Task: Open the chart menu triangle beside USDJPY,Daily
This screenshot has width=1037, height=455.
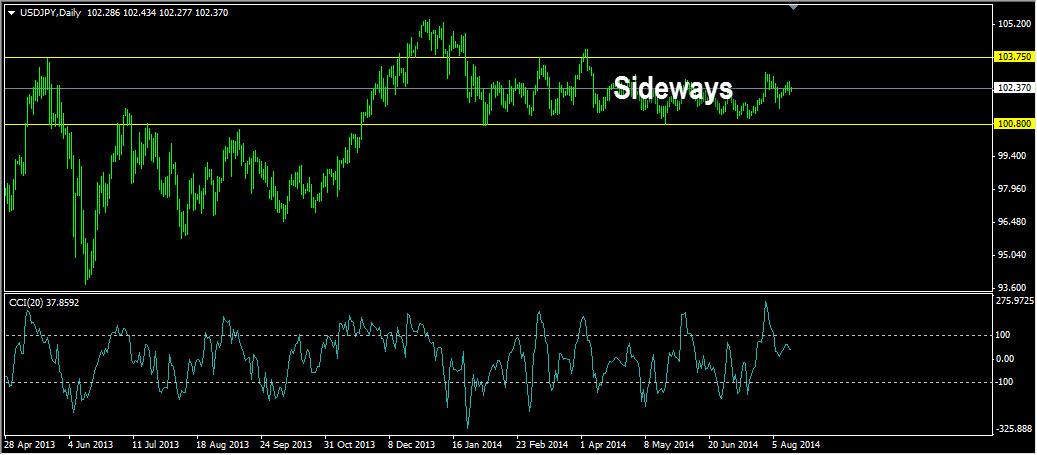Action: click(x=13, y=13)
